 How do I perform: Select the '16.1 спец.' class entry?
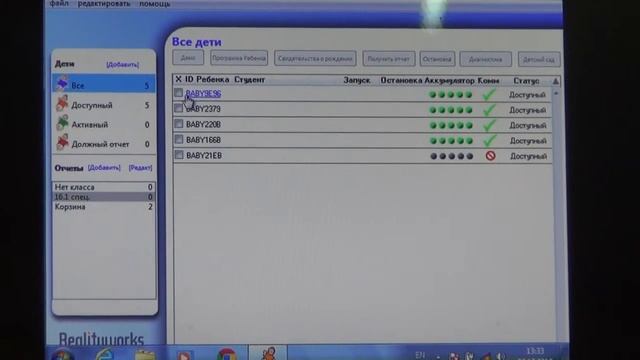pos(104,197)
